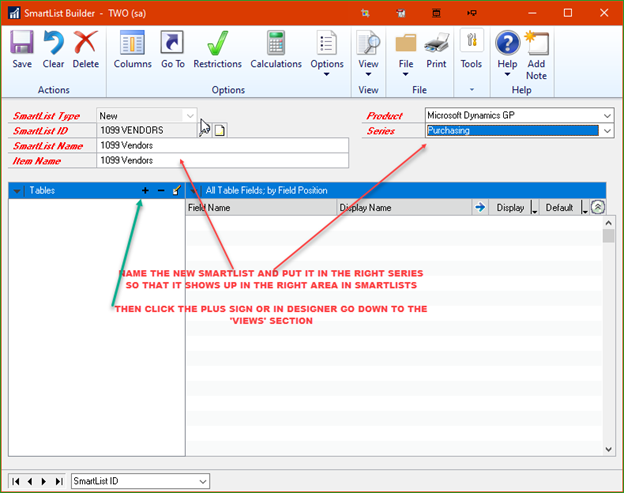Add a table with the plus sign
This screenshot has height=493, width=624.
coord(145,191)
